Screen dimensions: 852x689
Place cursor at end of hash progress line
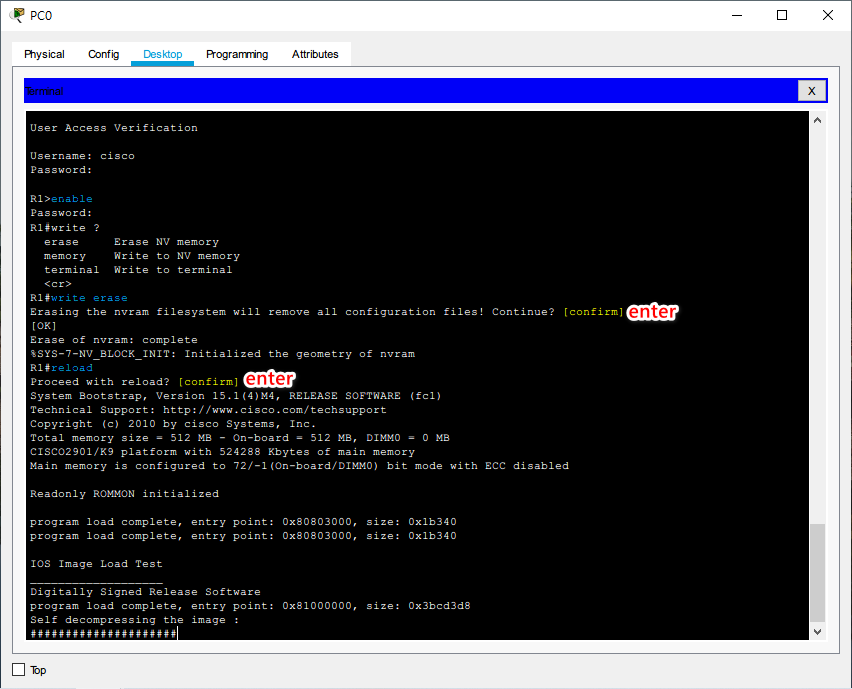(177, 634)
